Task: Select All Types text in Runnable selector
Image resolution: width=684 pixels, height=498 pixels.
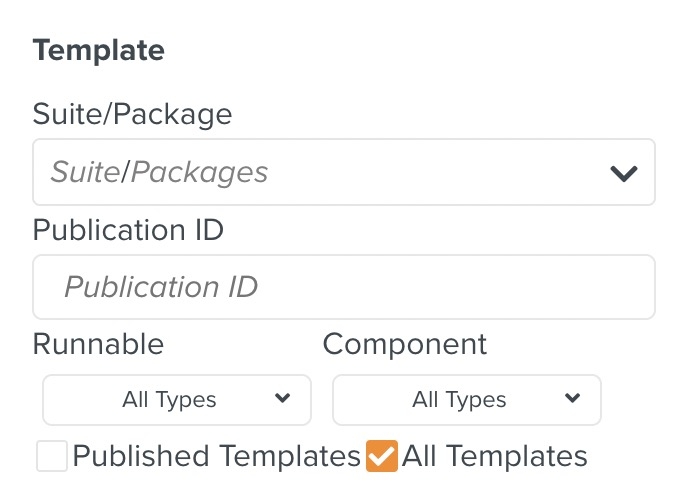Action: click(169, 400)
